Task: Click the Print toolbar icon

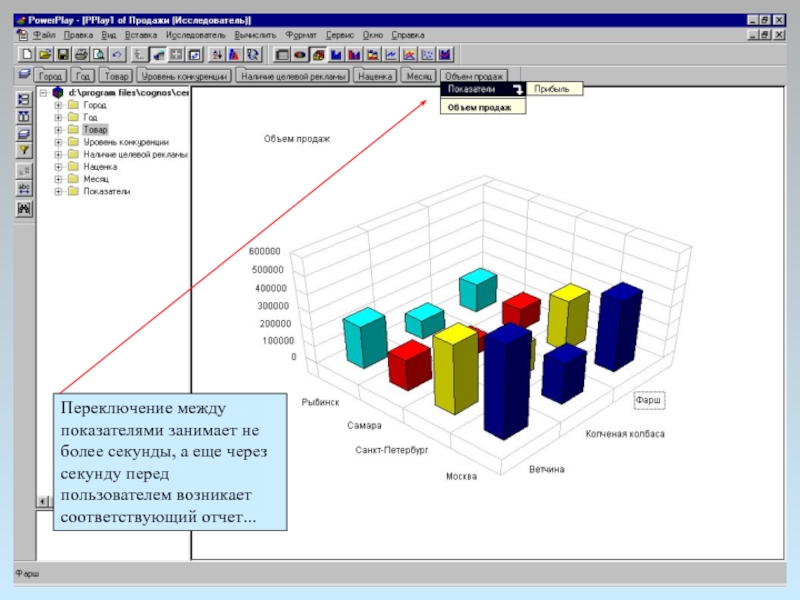Action: [81, 55]
